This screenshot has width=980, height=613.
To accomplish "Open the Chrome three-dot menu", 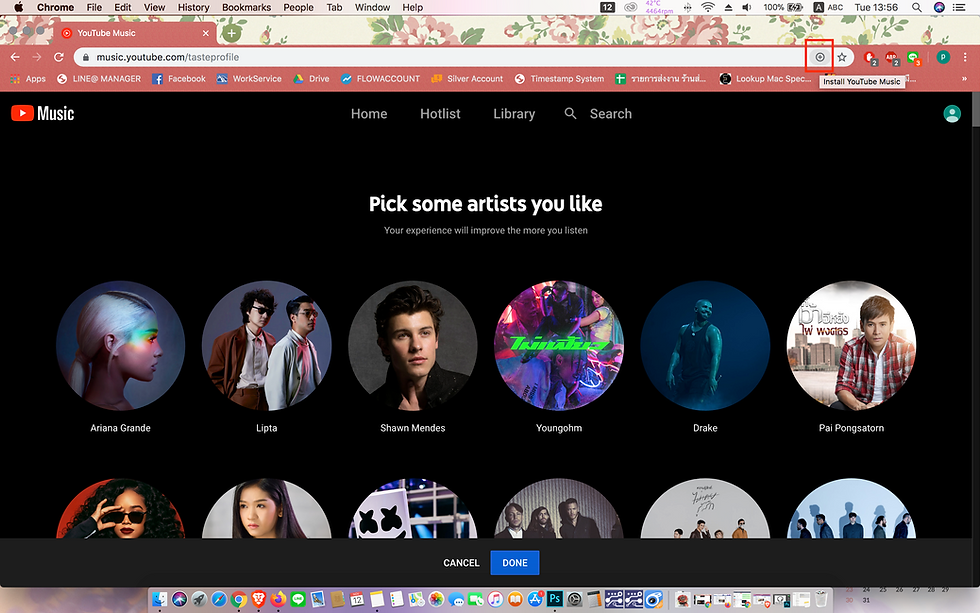I will click(965, 57).
